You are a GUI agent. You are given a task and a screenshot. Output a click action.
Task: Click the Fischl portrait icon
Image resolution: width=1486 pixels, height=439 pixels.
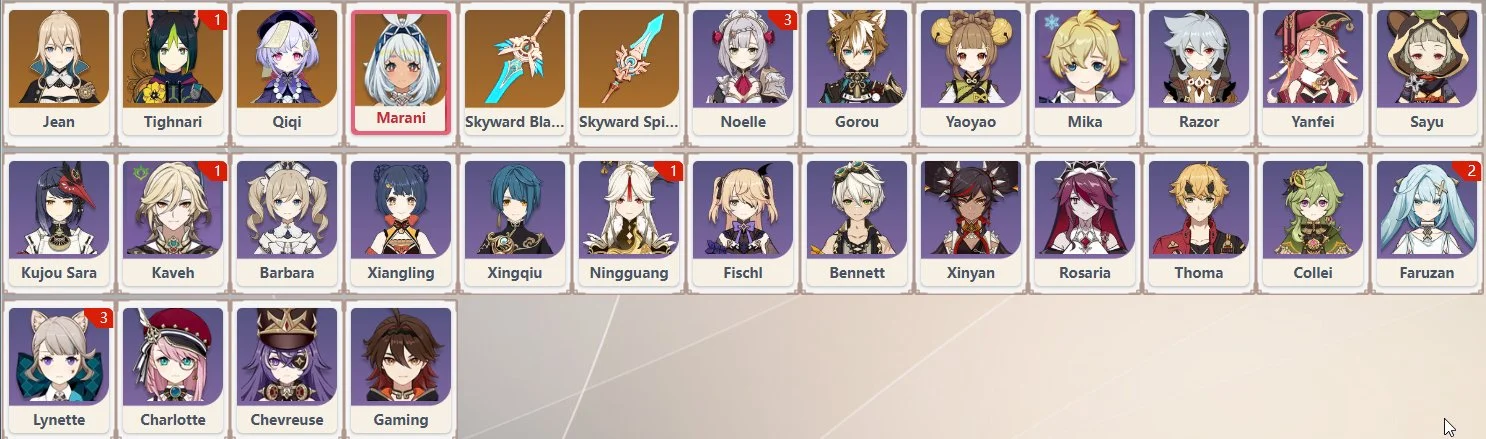coord(743,209)
